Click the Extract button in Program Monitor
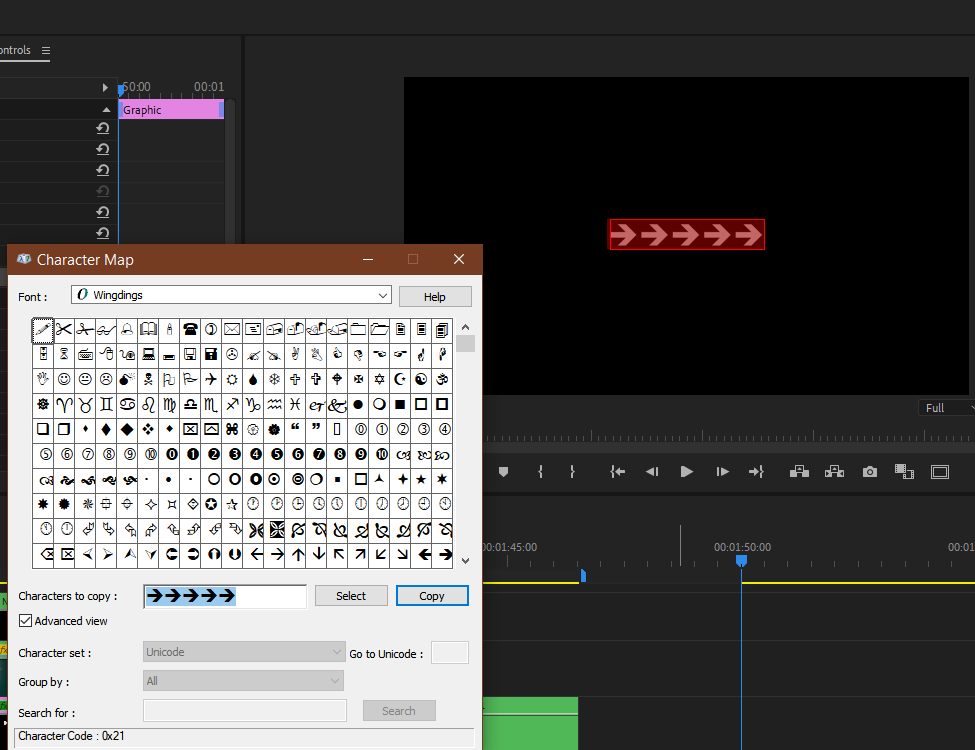This screenshot has width=975, height=750. coord(834,472)
